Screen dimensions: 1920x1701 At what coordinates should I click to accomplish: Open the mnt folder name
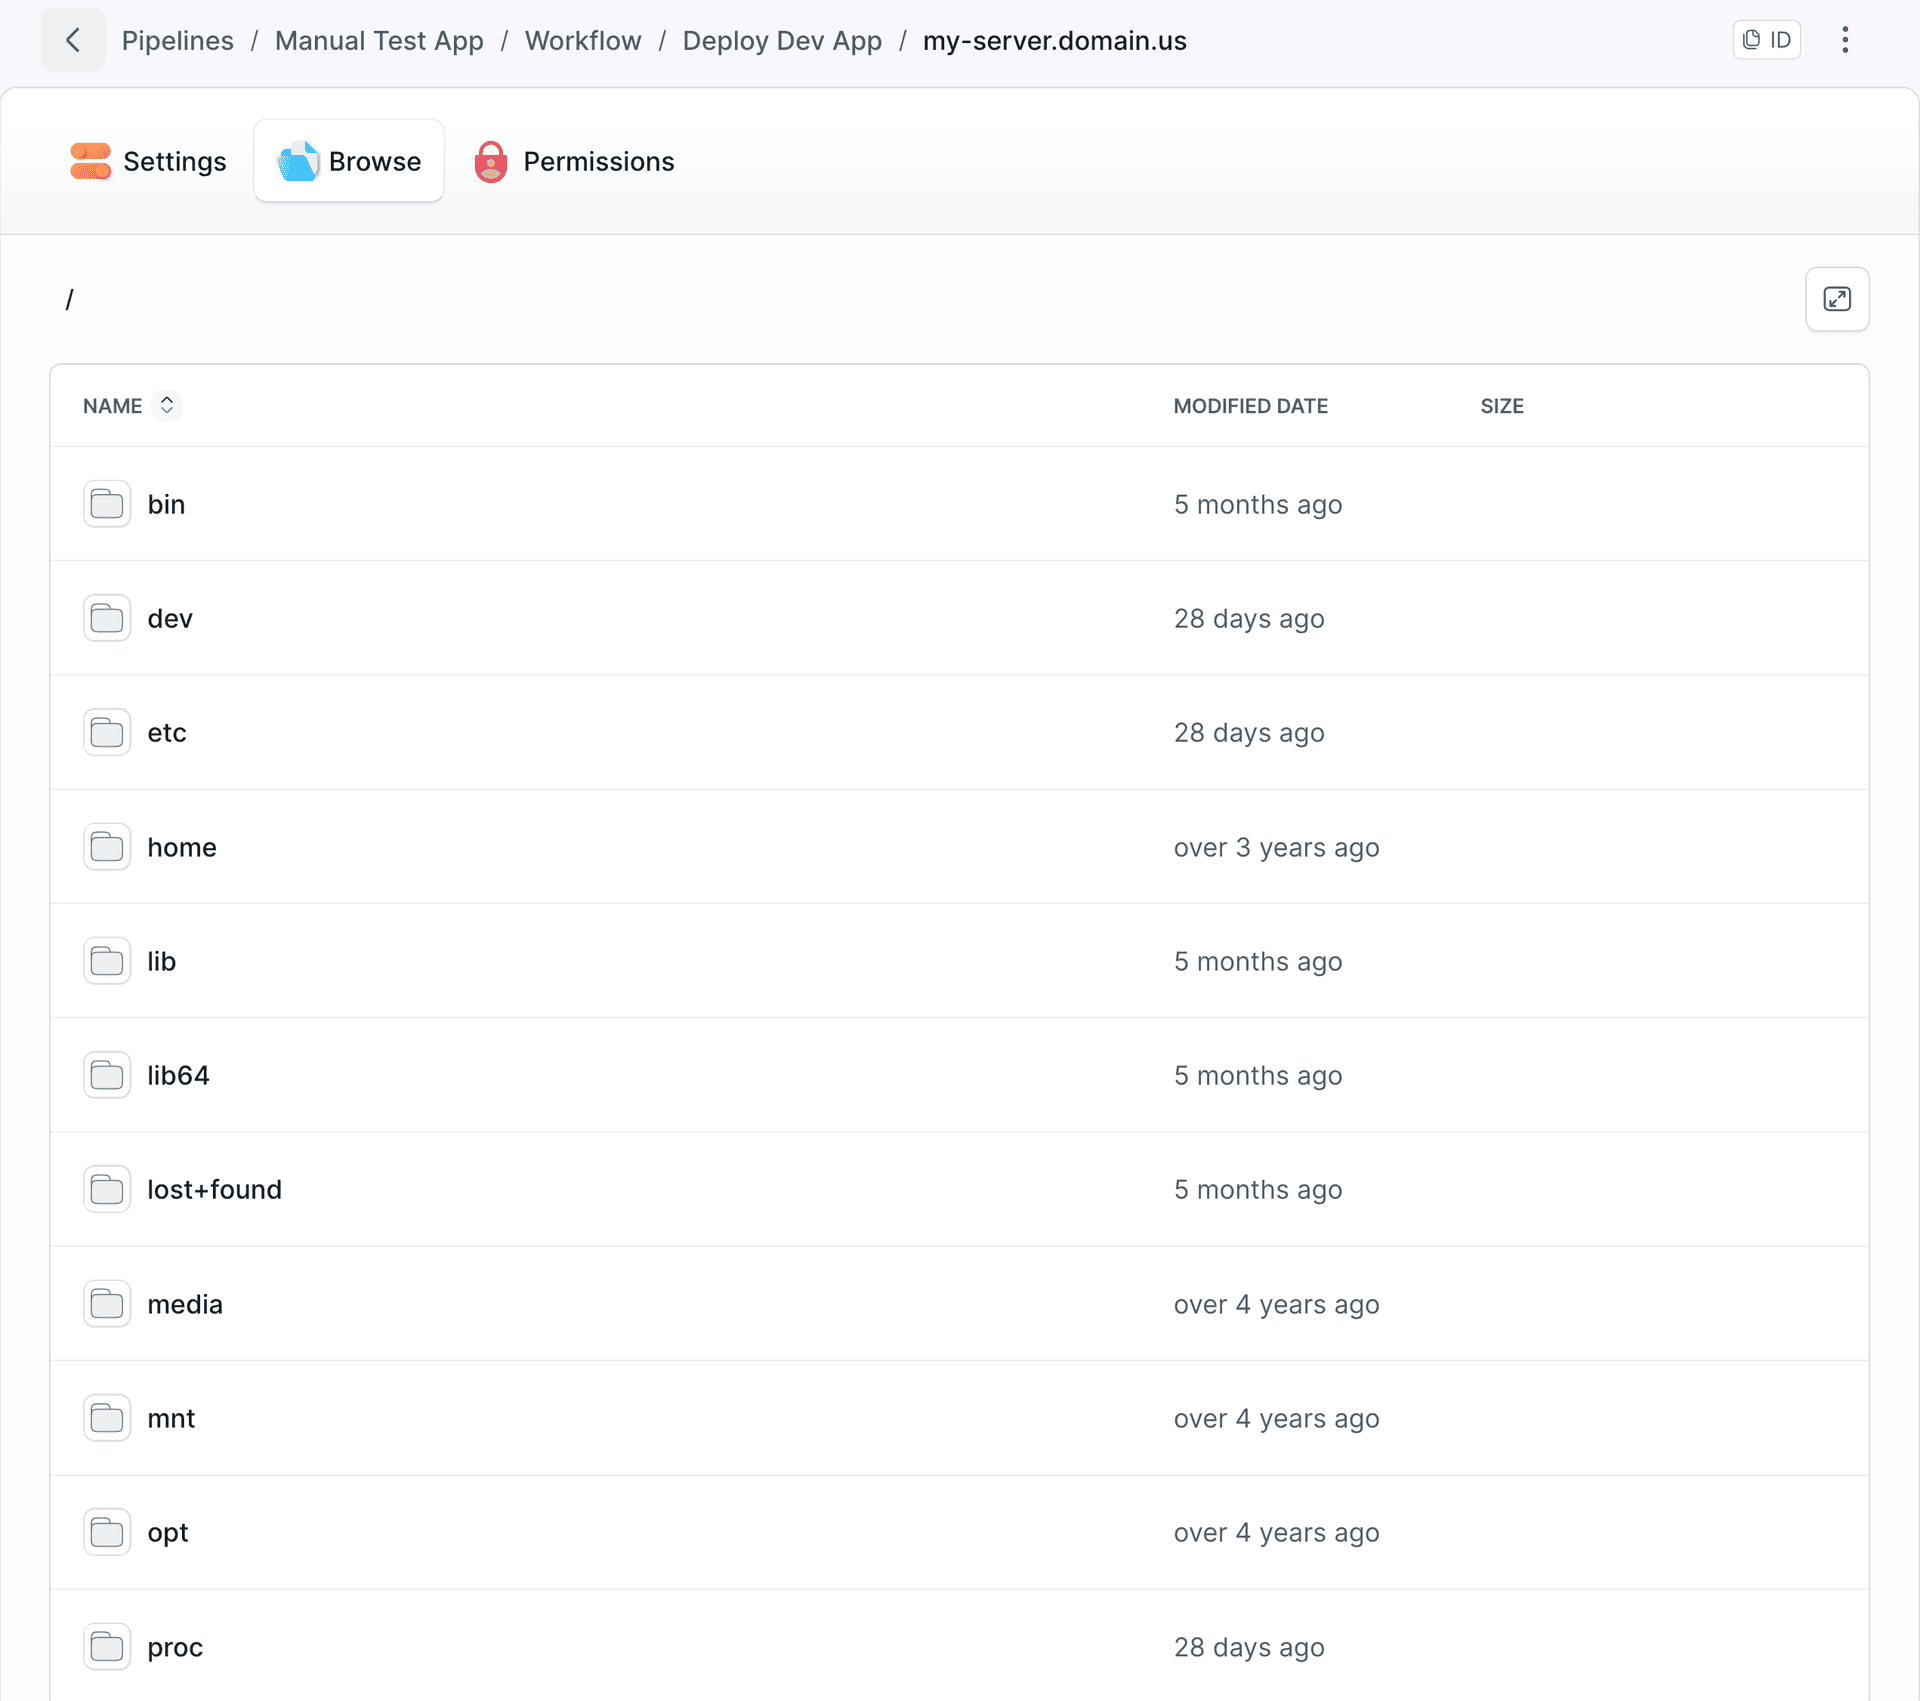[x=171, y=1418]
